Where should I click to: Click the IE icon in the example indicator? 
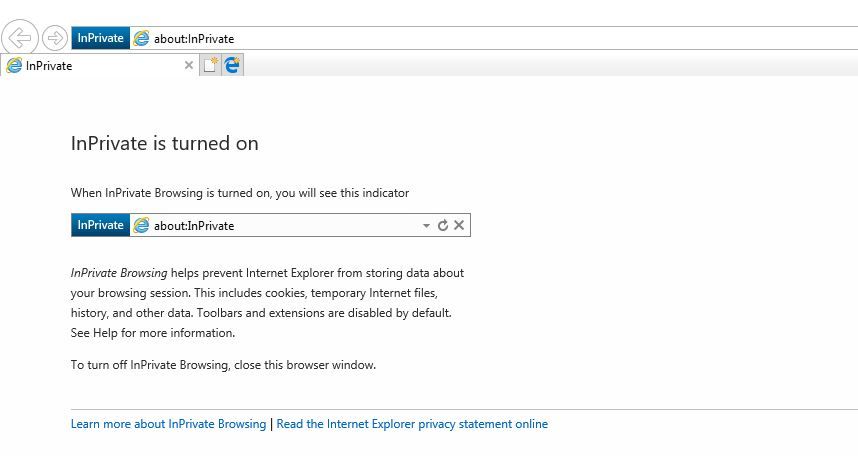point(142,225)
